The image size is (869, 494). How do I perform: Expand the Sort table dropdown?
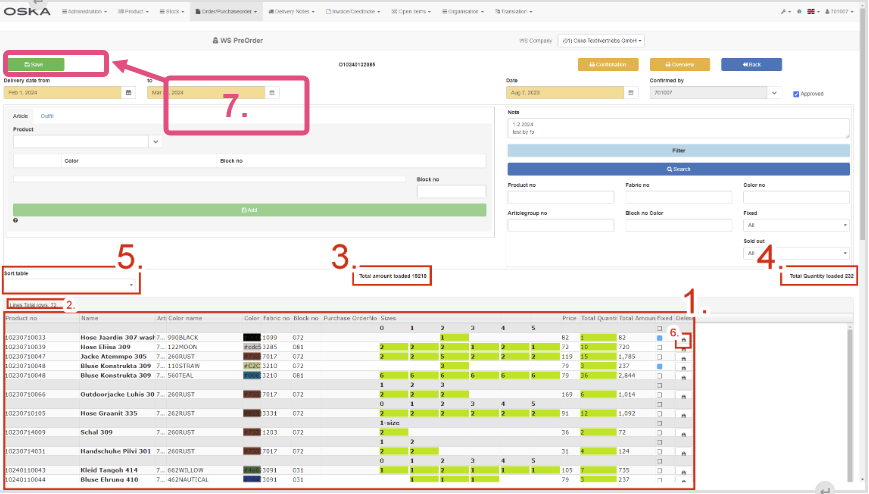[x=70, y=285]
